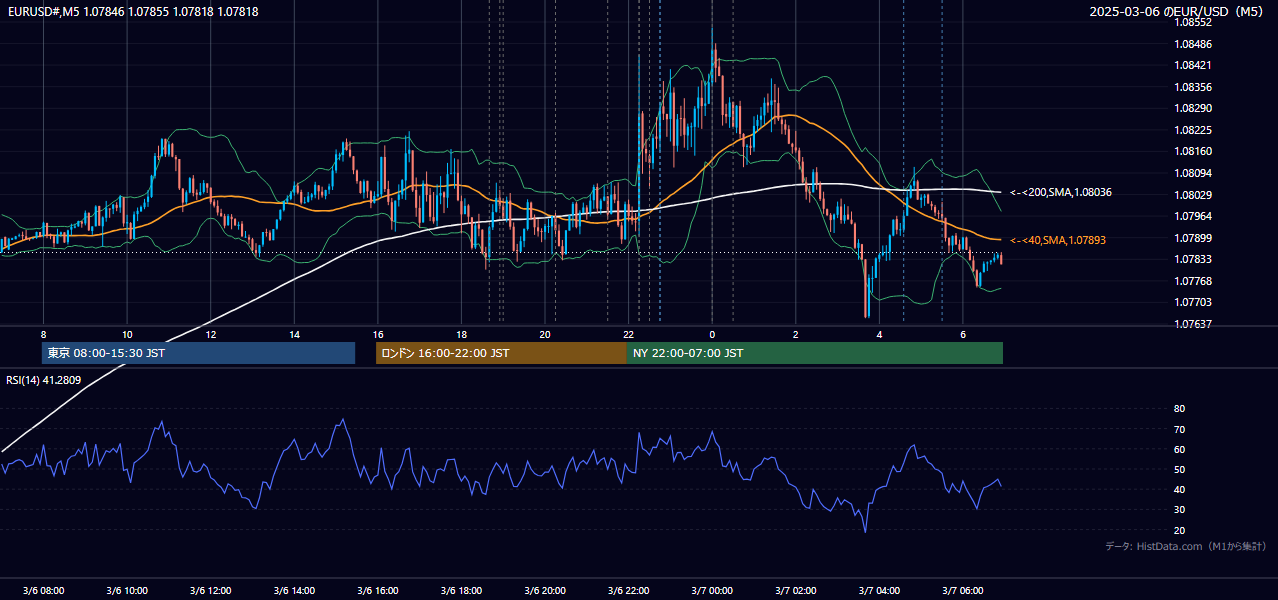
Task: Click the RSI scale level 40
Action: [1179, 489]
